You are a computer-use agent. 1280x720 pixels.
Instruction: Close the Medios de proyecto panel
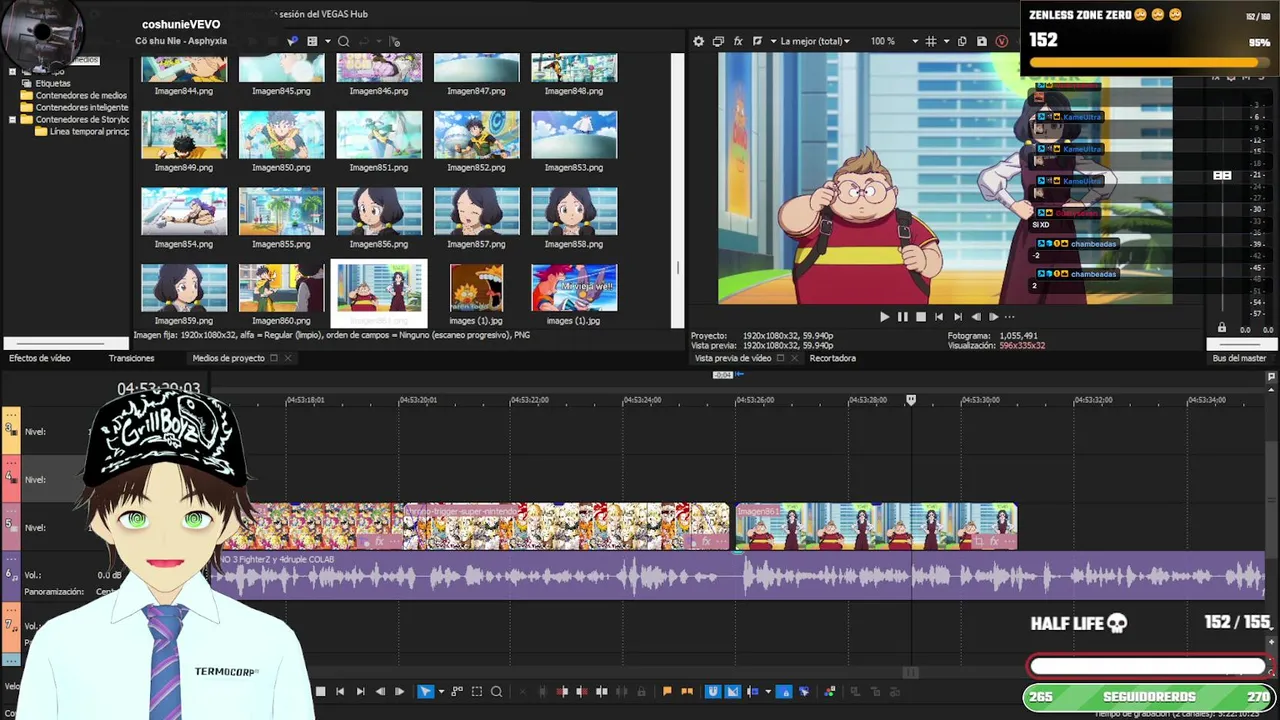288,358
